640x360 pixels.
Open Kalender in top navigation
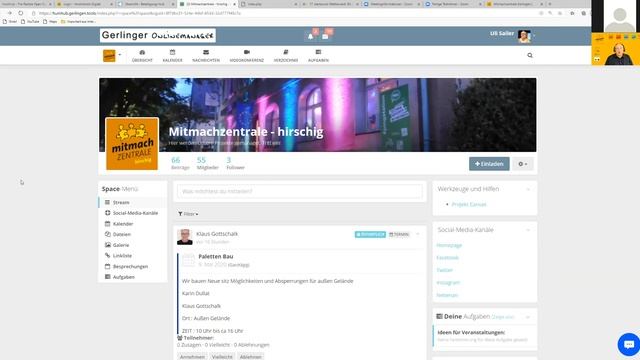coord(172,56)
